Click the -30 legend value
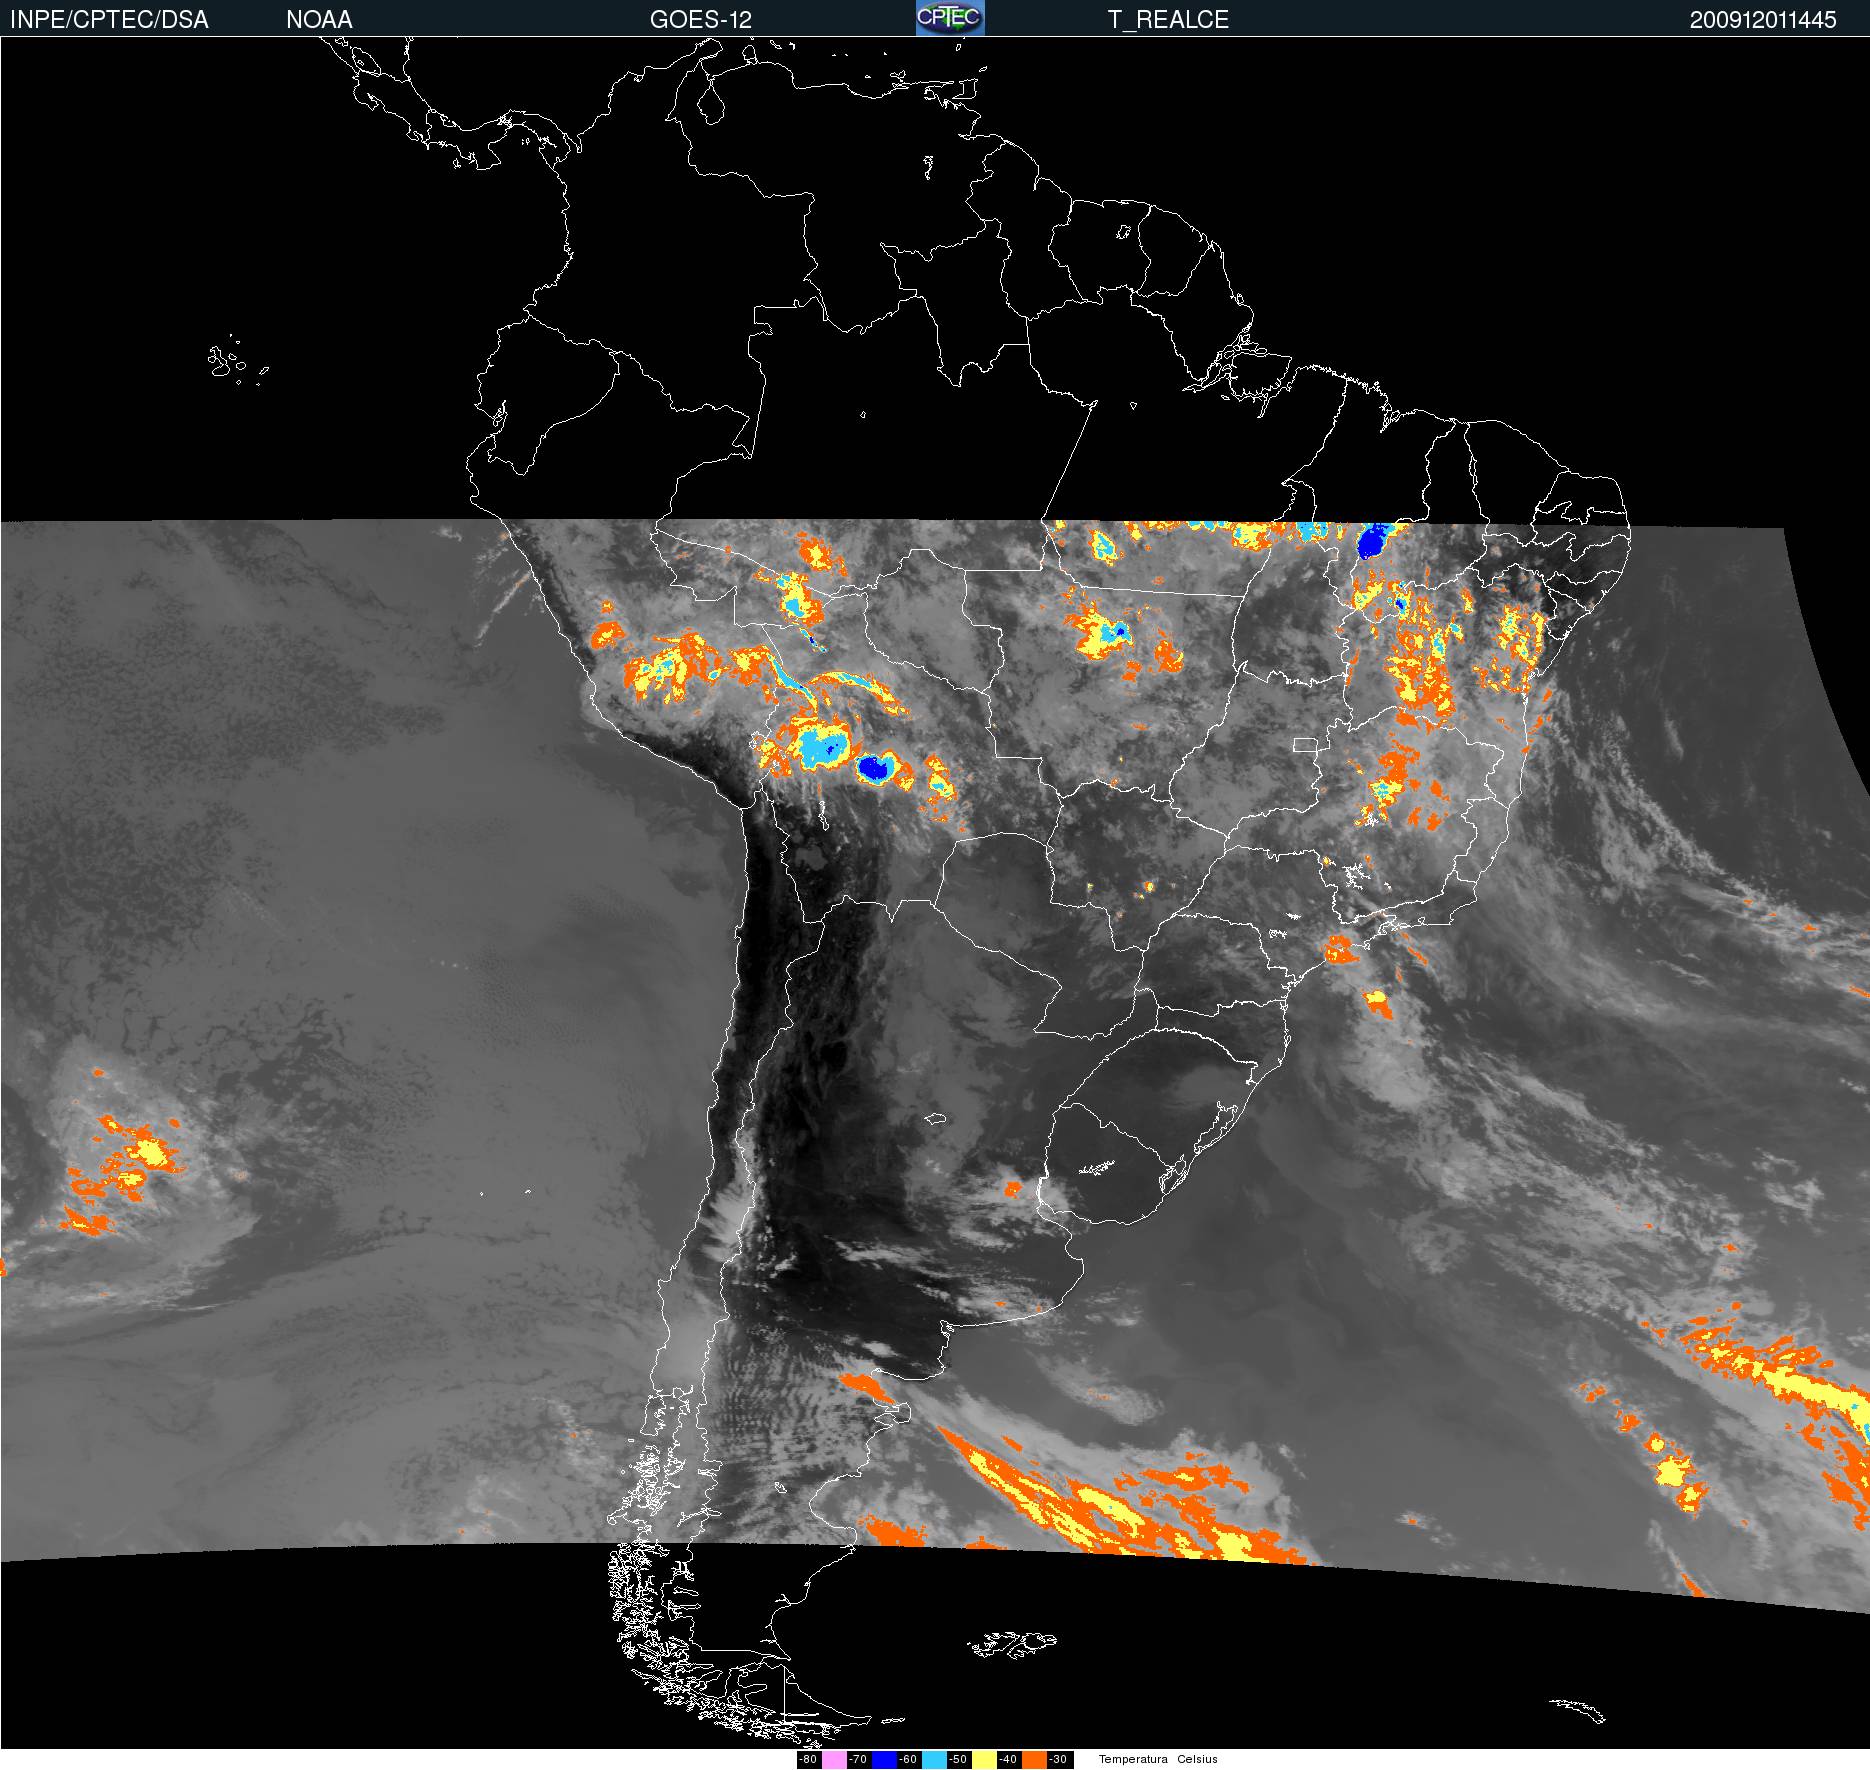This screenshot has width=1870, height=1770. point(1058,1759)
